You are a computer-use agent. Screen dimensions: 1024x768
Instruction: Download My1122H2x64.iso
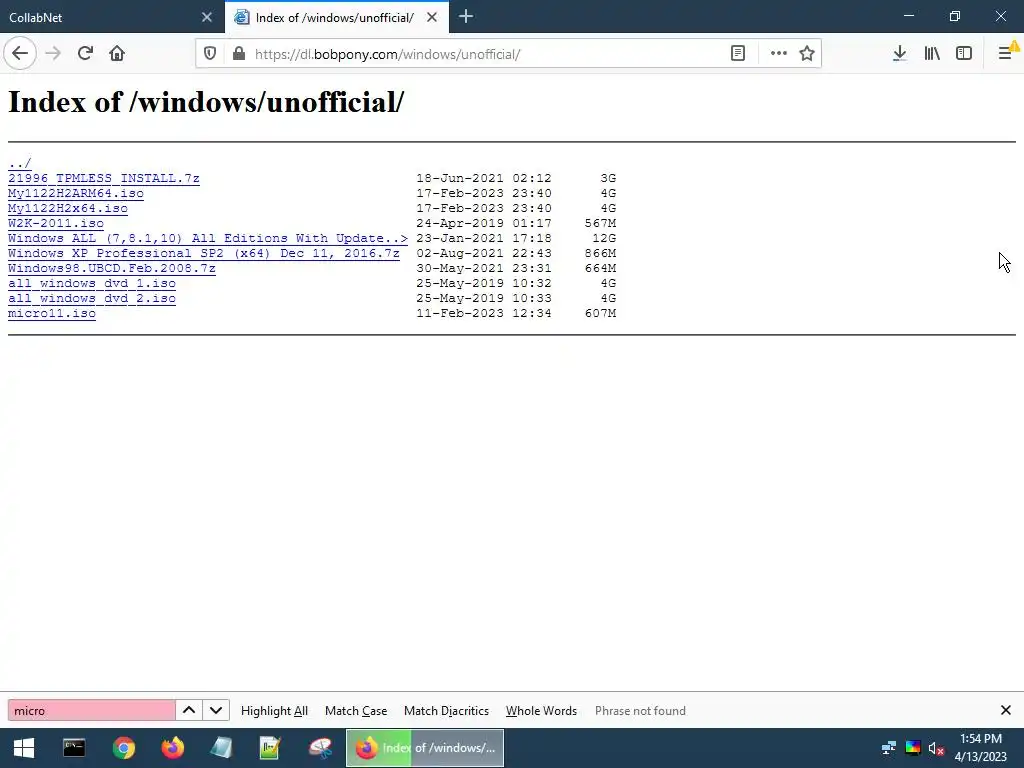(x=68, y=208)
